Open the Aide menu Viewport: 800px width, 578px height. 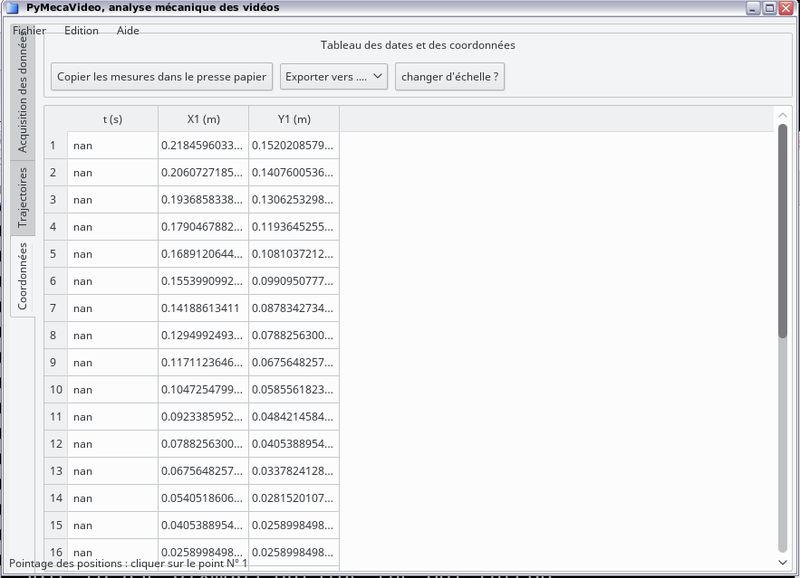[128, 31]
